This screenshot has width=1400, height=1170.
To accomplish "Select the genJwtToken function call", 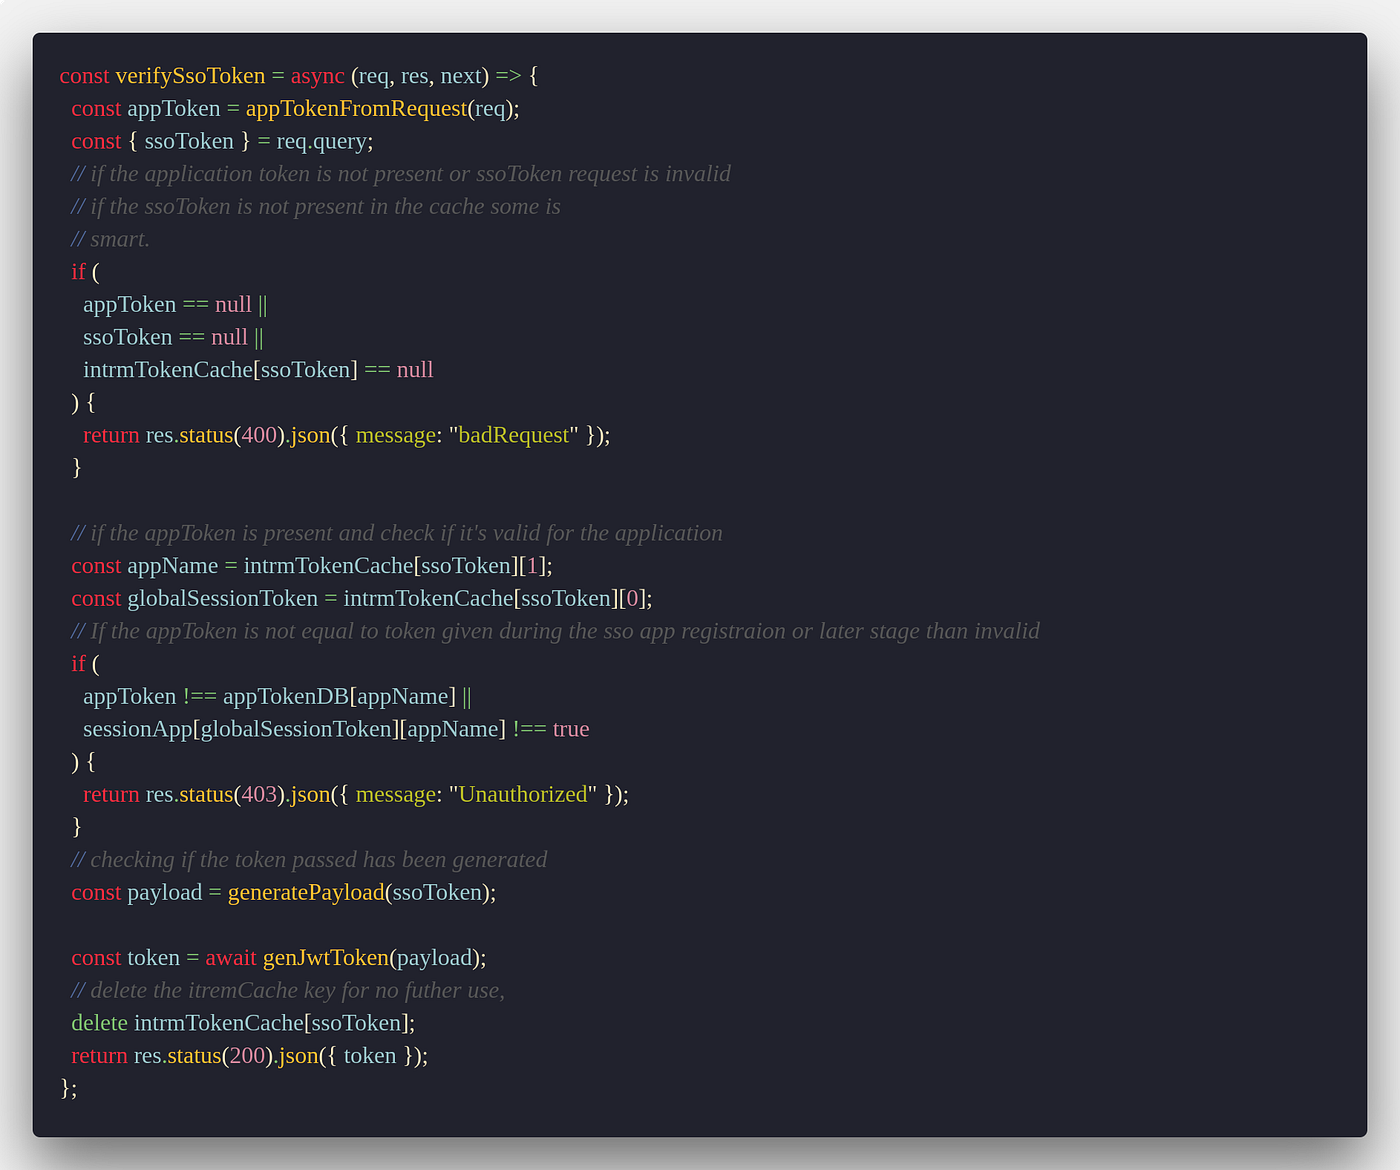I will [x=326, y=957].
